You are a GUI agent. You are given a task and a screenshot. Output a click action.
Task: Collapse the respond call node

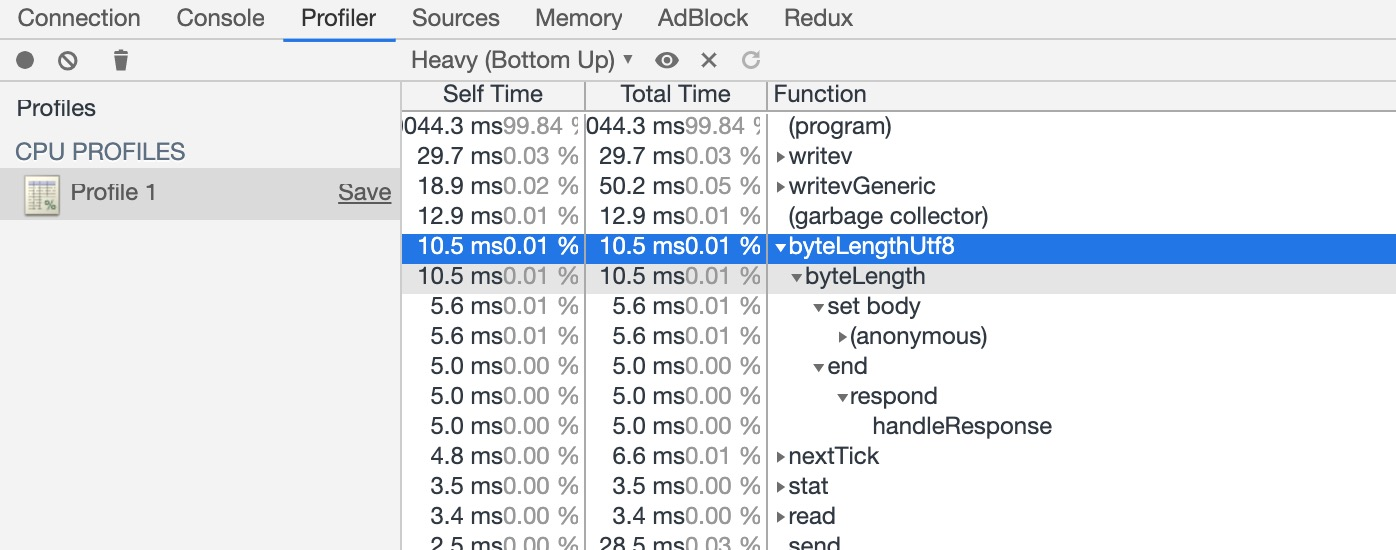pyautogui.click(x=843, y=397)
